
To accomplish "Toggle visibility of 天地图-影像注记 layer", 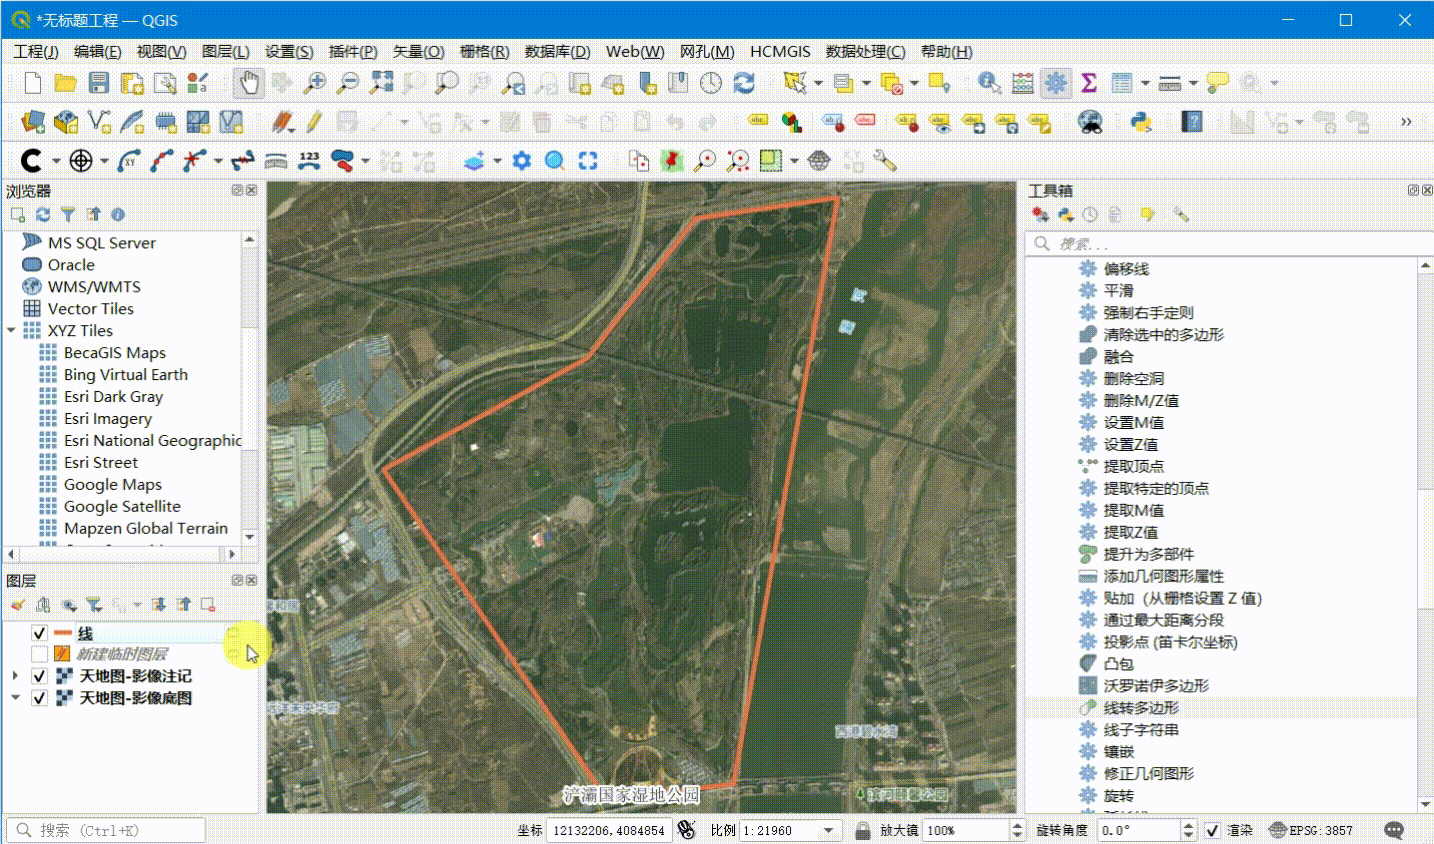I will [39, 676].
